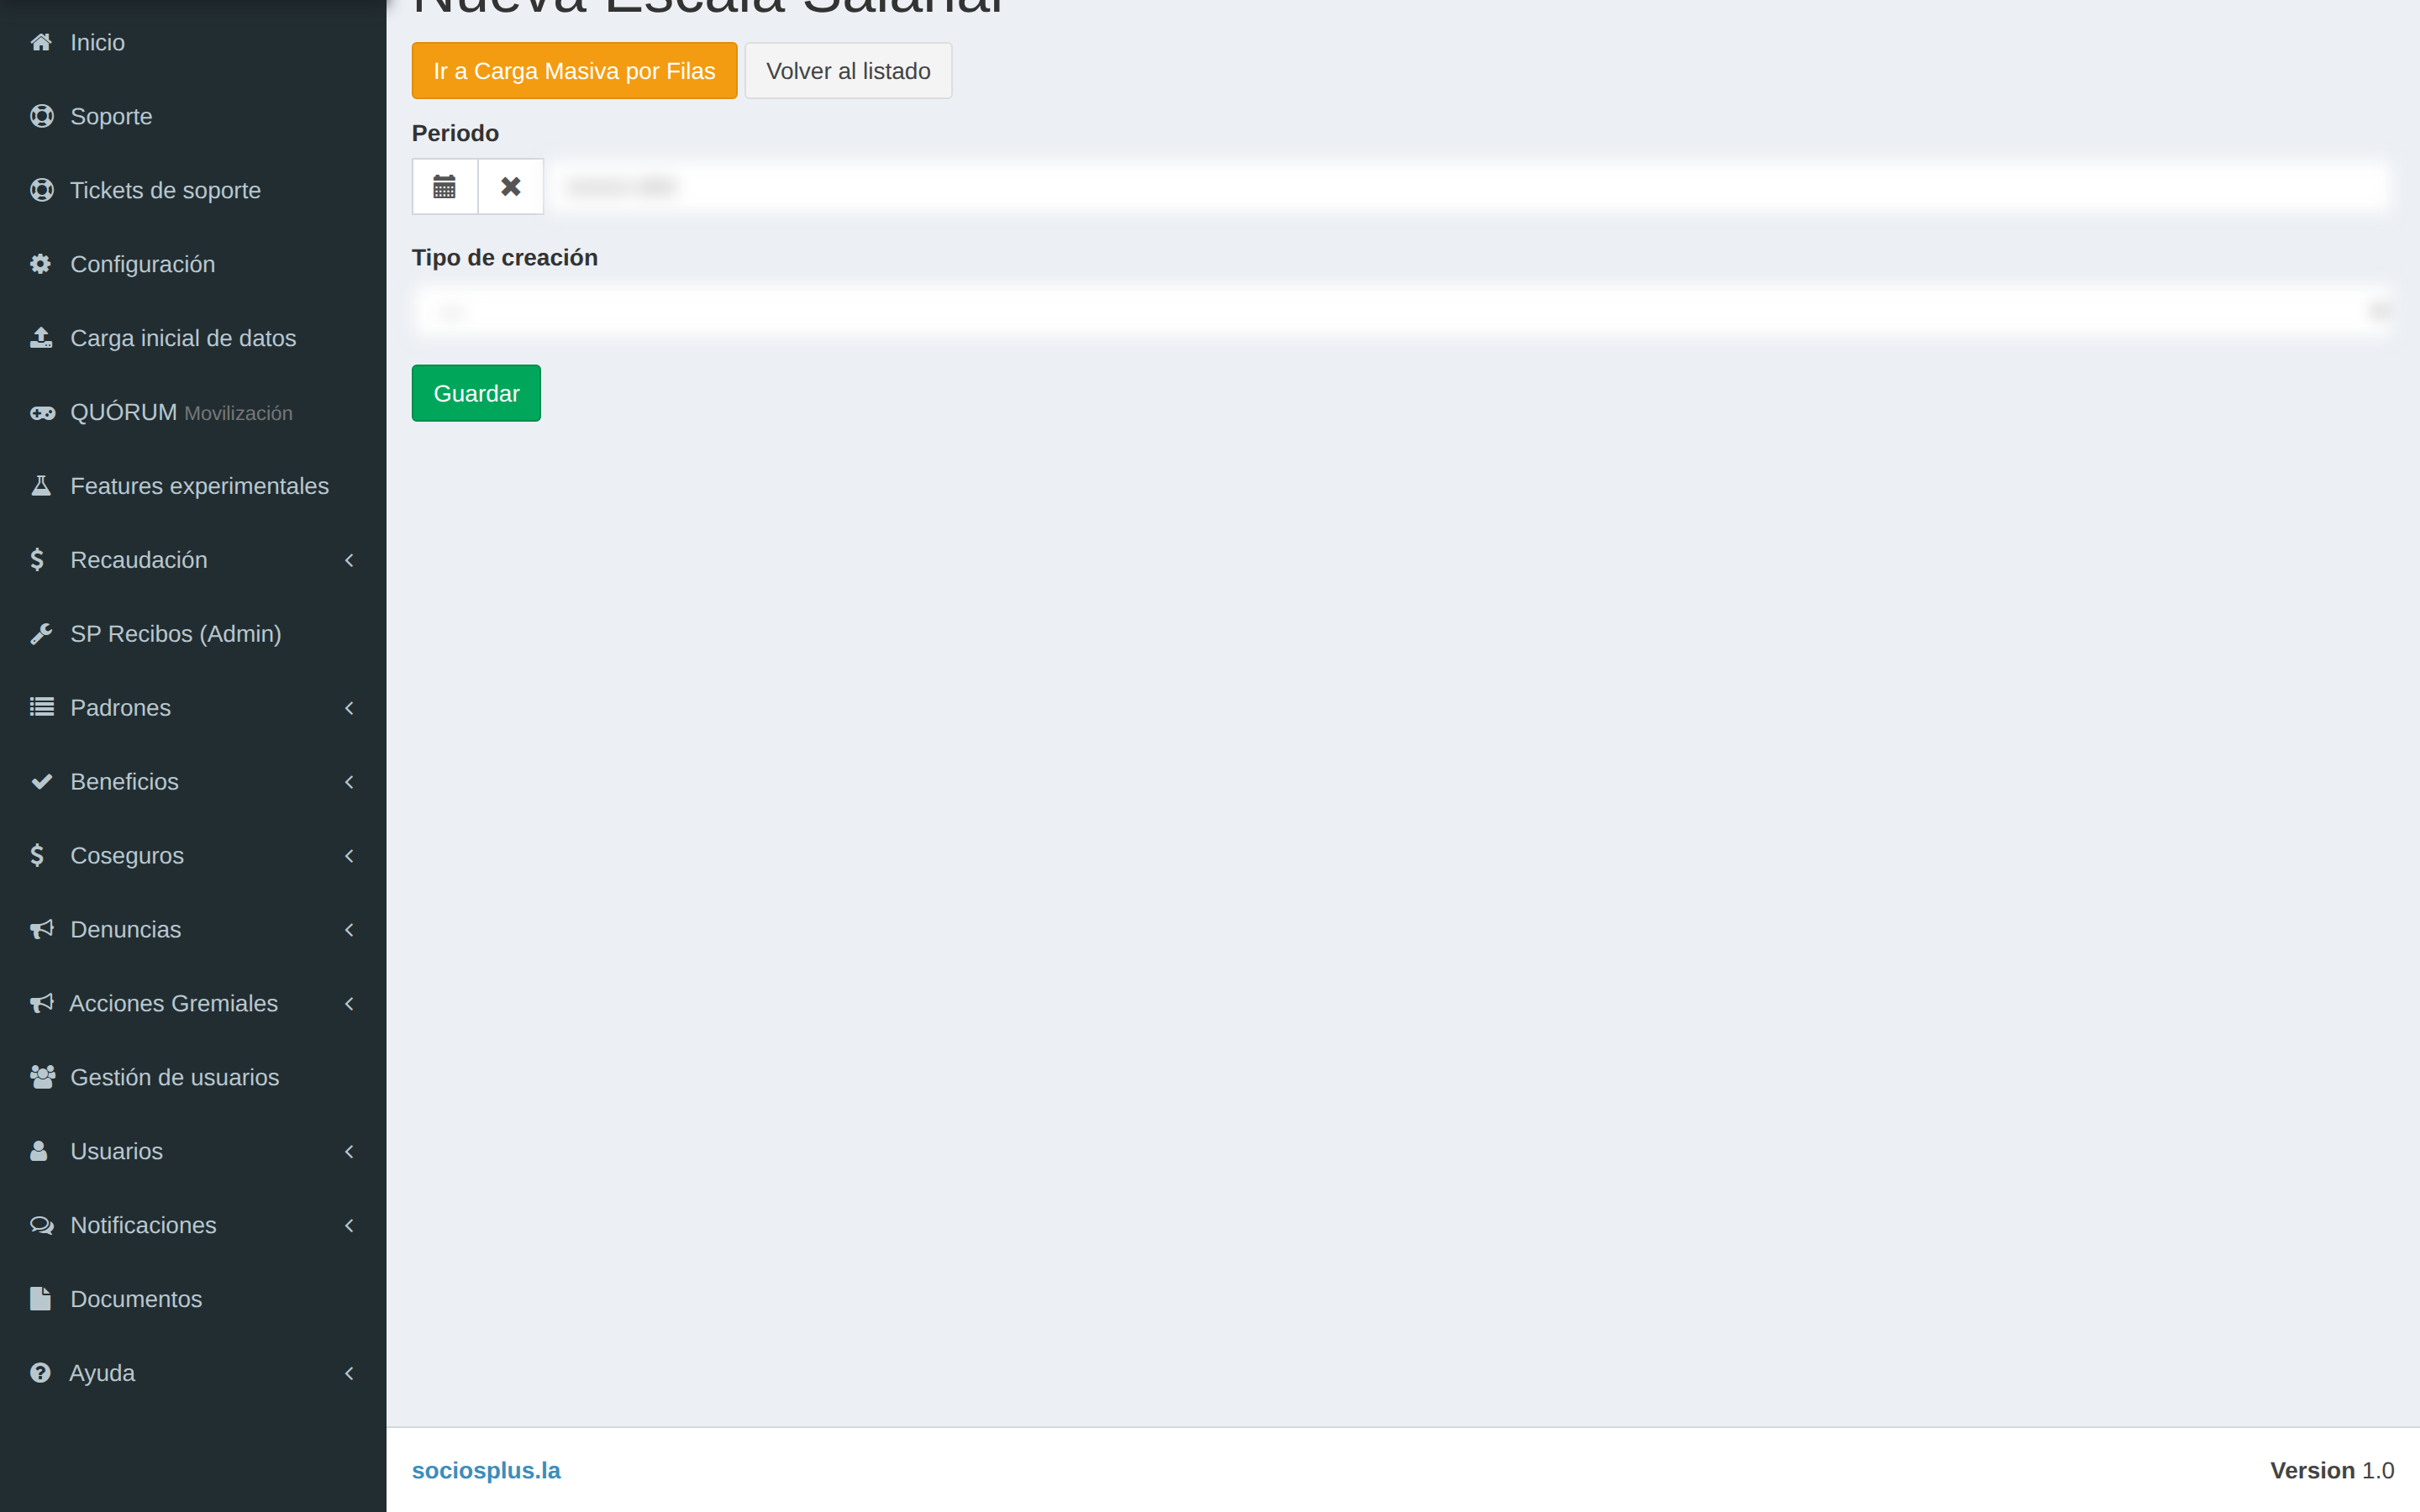
Task: Open SP Recibos (Admin) entry
Action: 193,634
